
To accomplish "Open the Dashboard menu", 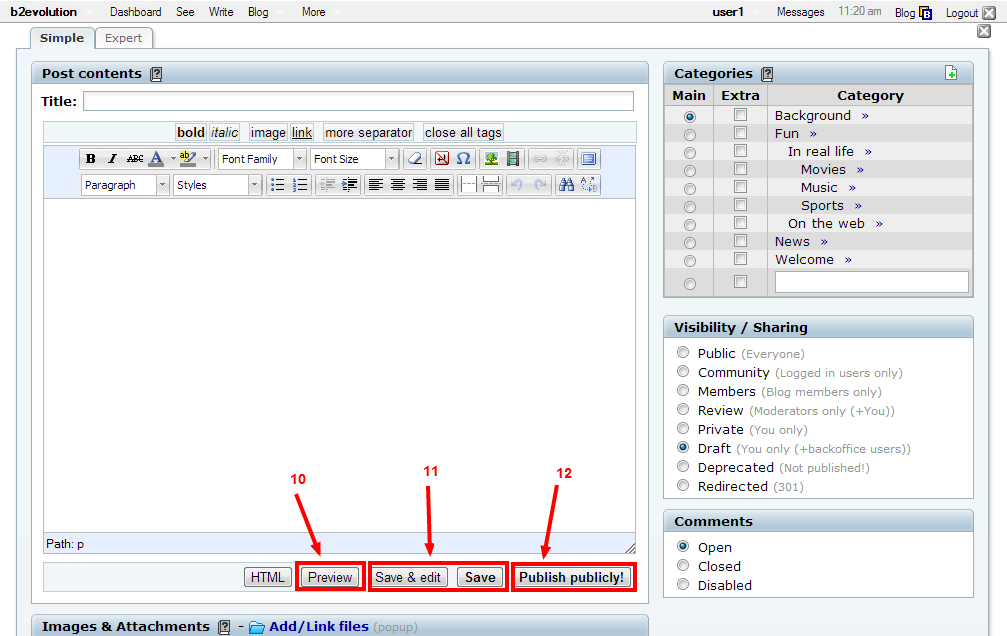I will [136, 12].
